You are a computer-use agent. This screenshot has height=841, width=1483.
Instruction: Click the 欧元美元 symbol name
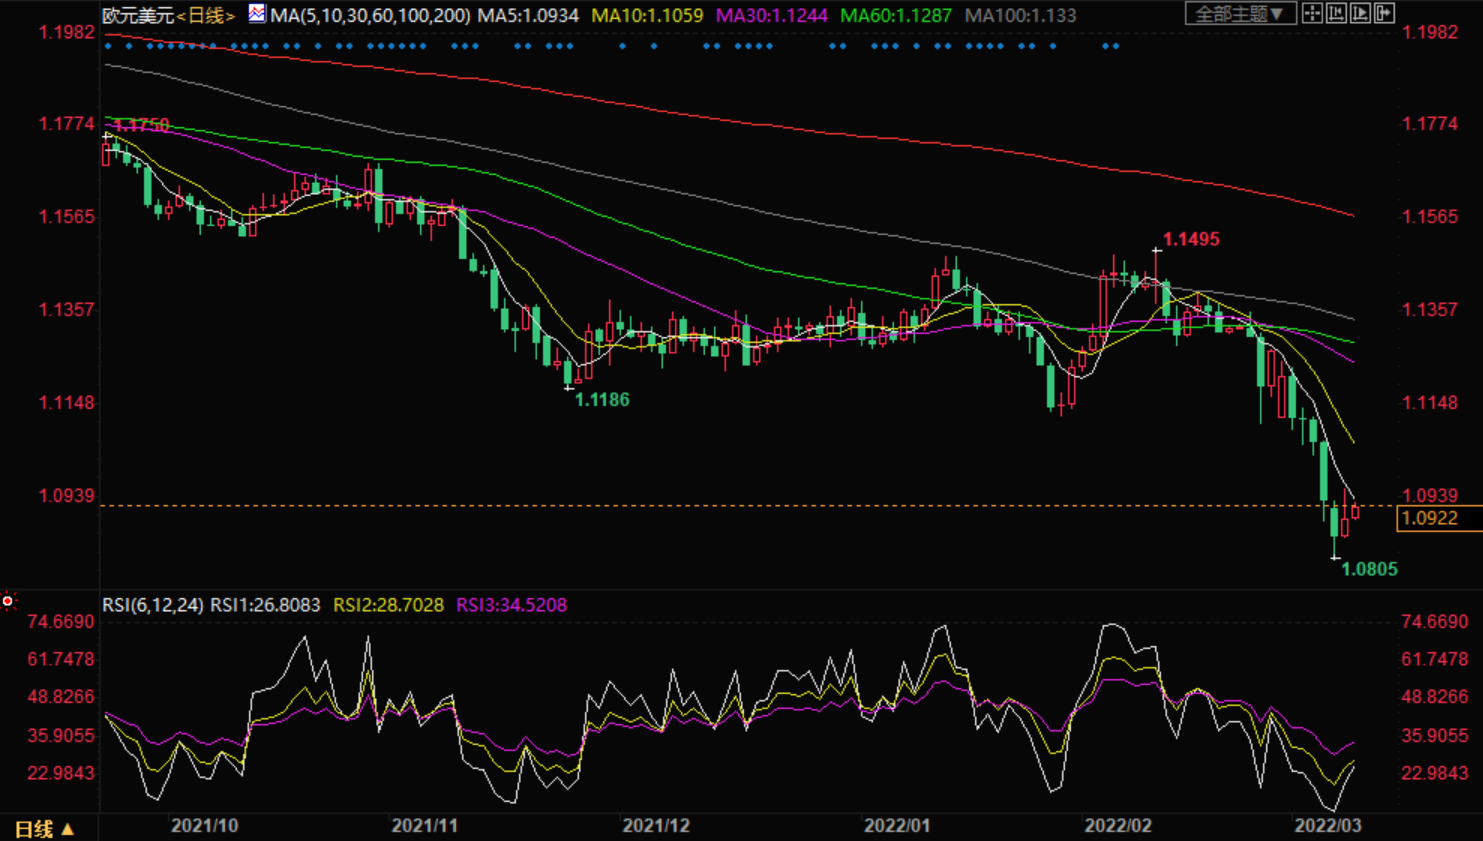point(138,16)
